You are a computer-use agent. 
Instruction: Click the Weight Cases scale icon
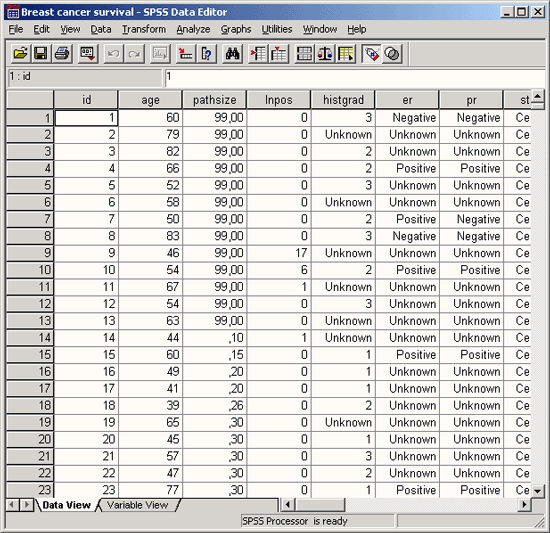click(325, 54)
